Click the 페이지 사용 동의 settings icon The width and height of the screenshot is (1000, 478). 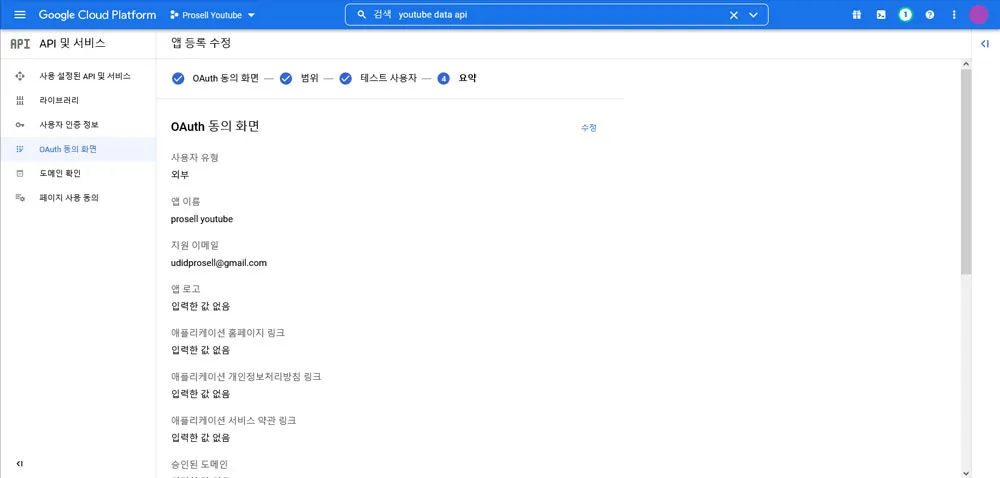click(20, 198)
